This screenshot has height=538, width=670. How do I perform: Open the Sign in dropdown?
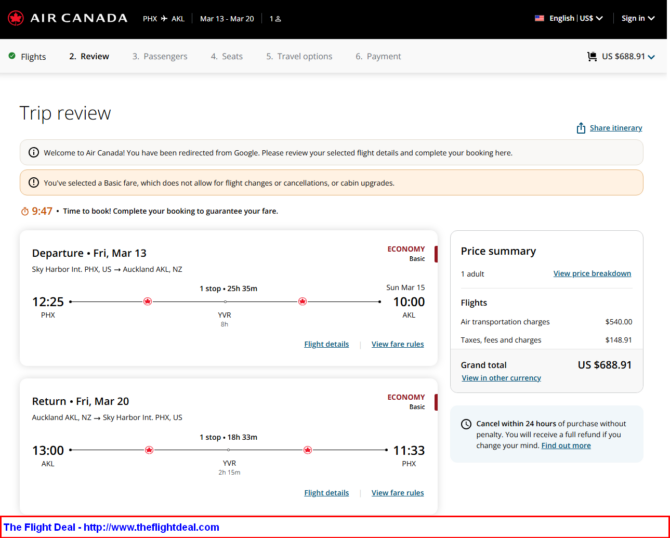tap(638, 18)
